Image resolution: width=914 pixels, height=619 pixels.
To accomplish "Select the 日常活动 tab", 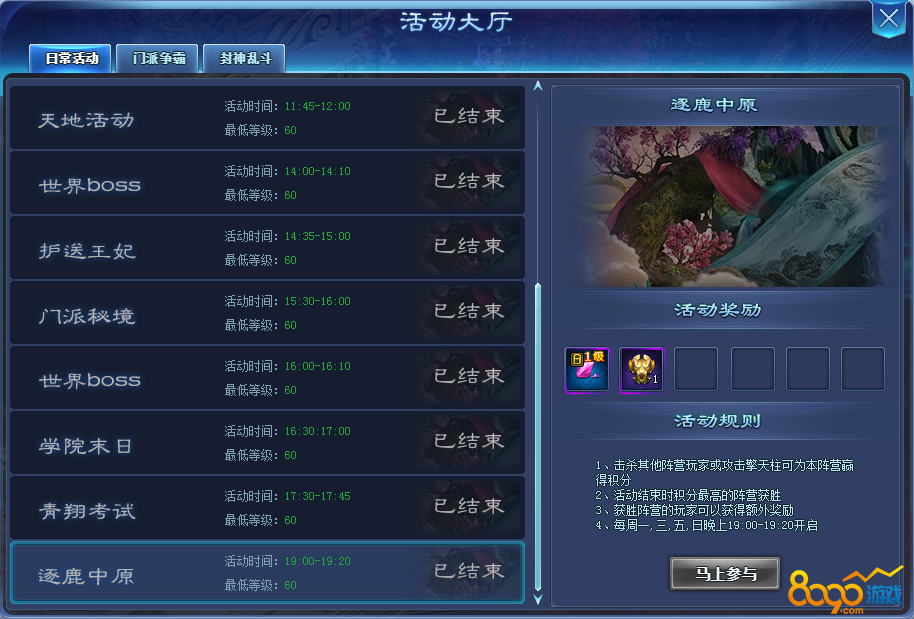I will (x=70, y=58).
